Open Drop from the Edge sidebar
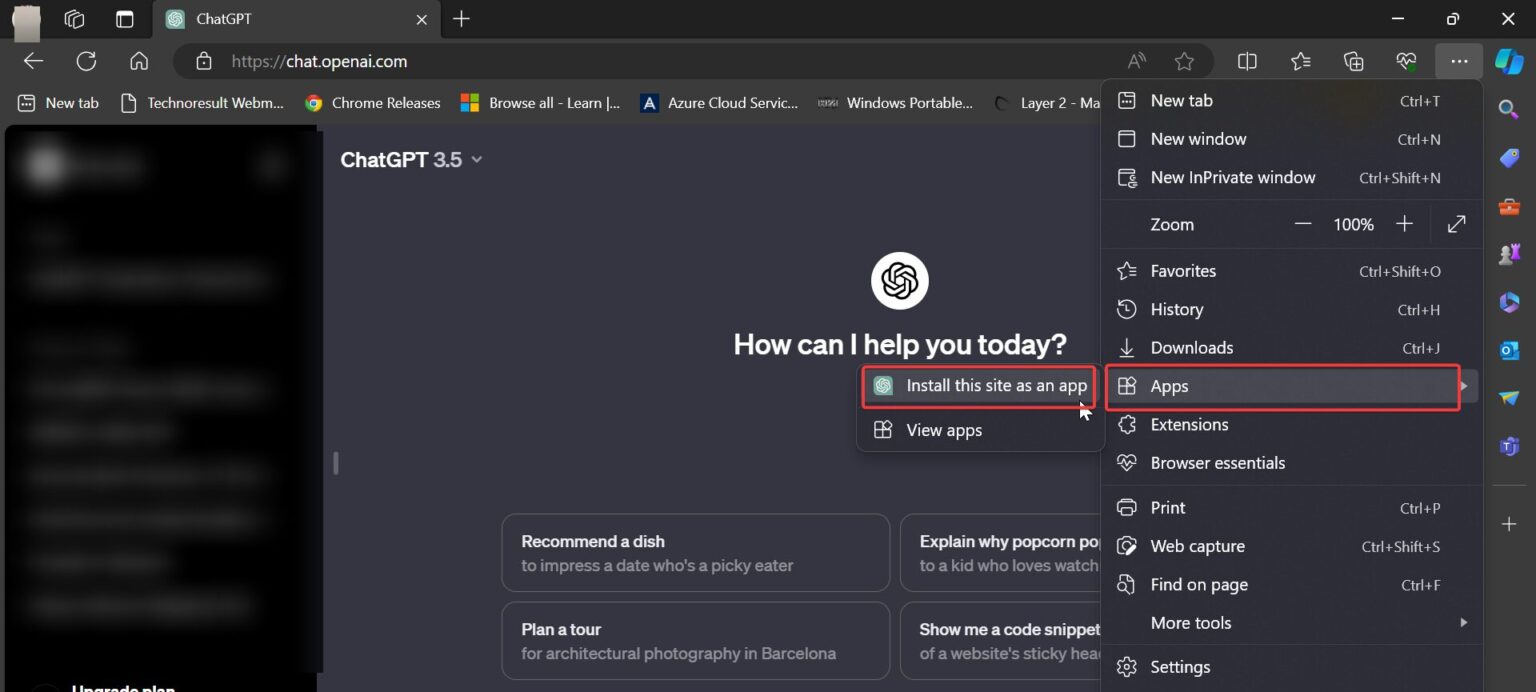The image size is (1536, 692). pyautogui.click(x=1509, y=397)
